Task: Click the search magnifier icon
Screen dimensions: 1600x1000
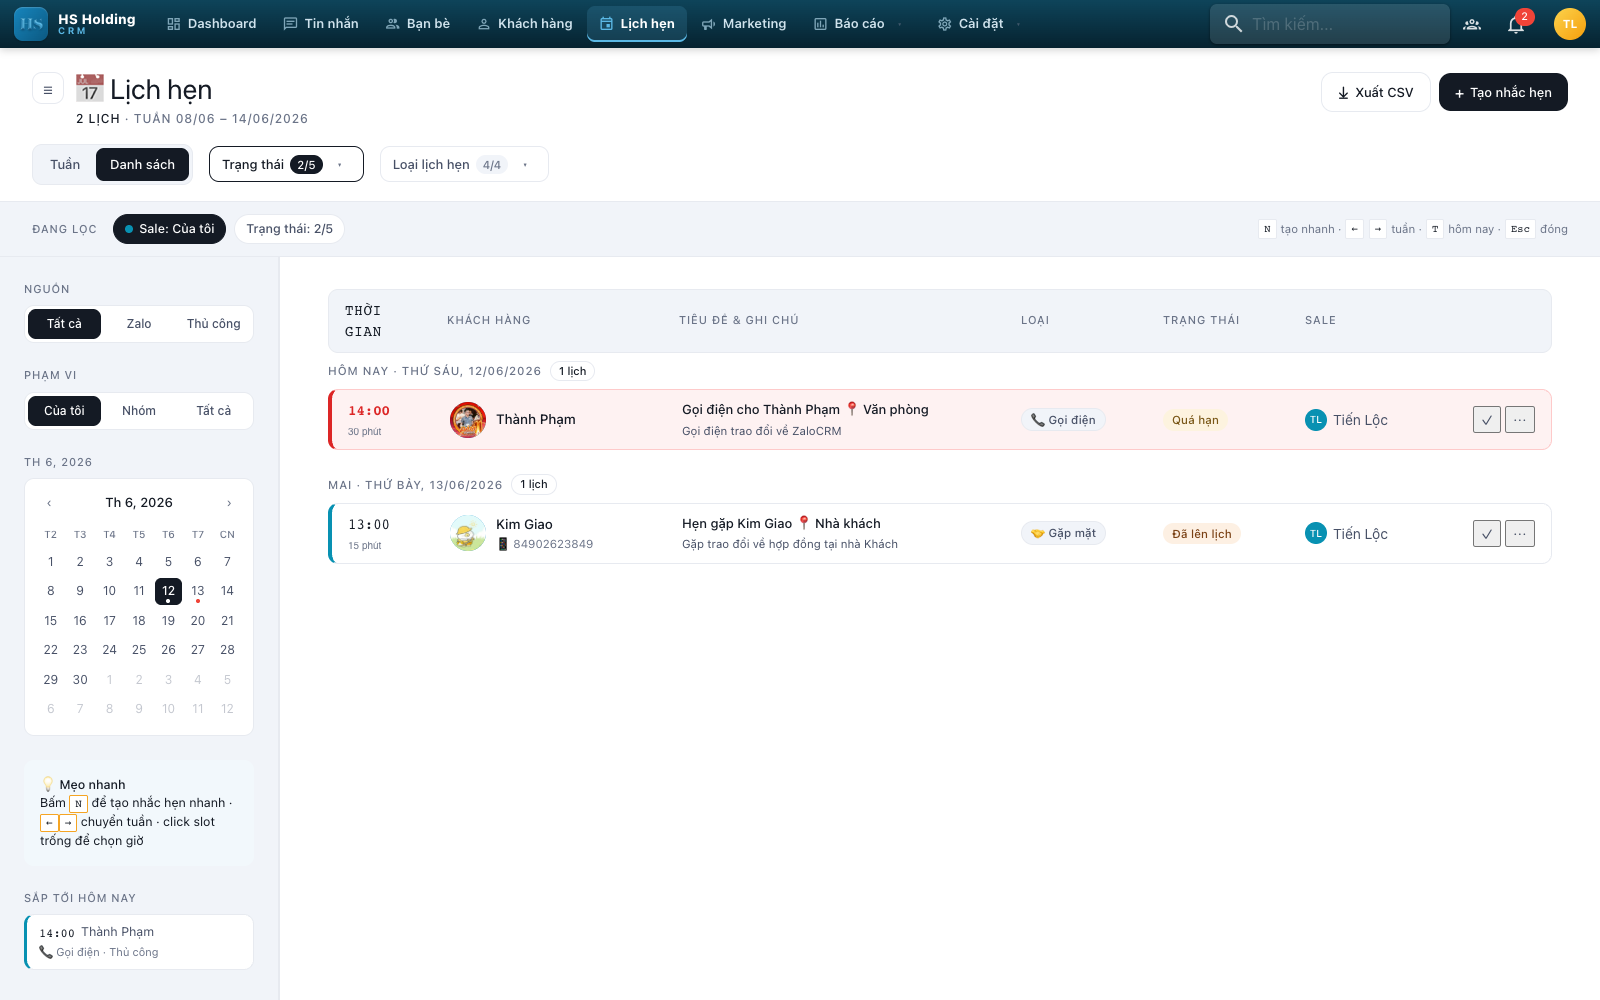Action: point(1233,24)
